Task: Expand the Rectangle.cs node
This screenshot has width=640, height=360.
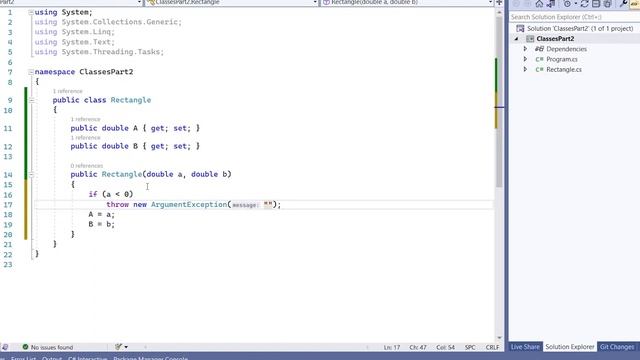Action: [x=525, y=69]
